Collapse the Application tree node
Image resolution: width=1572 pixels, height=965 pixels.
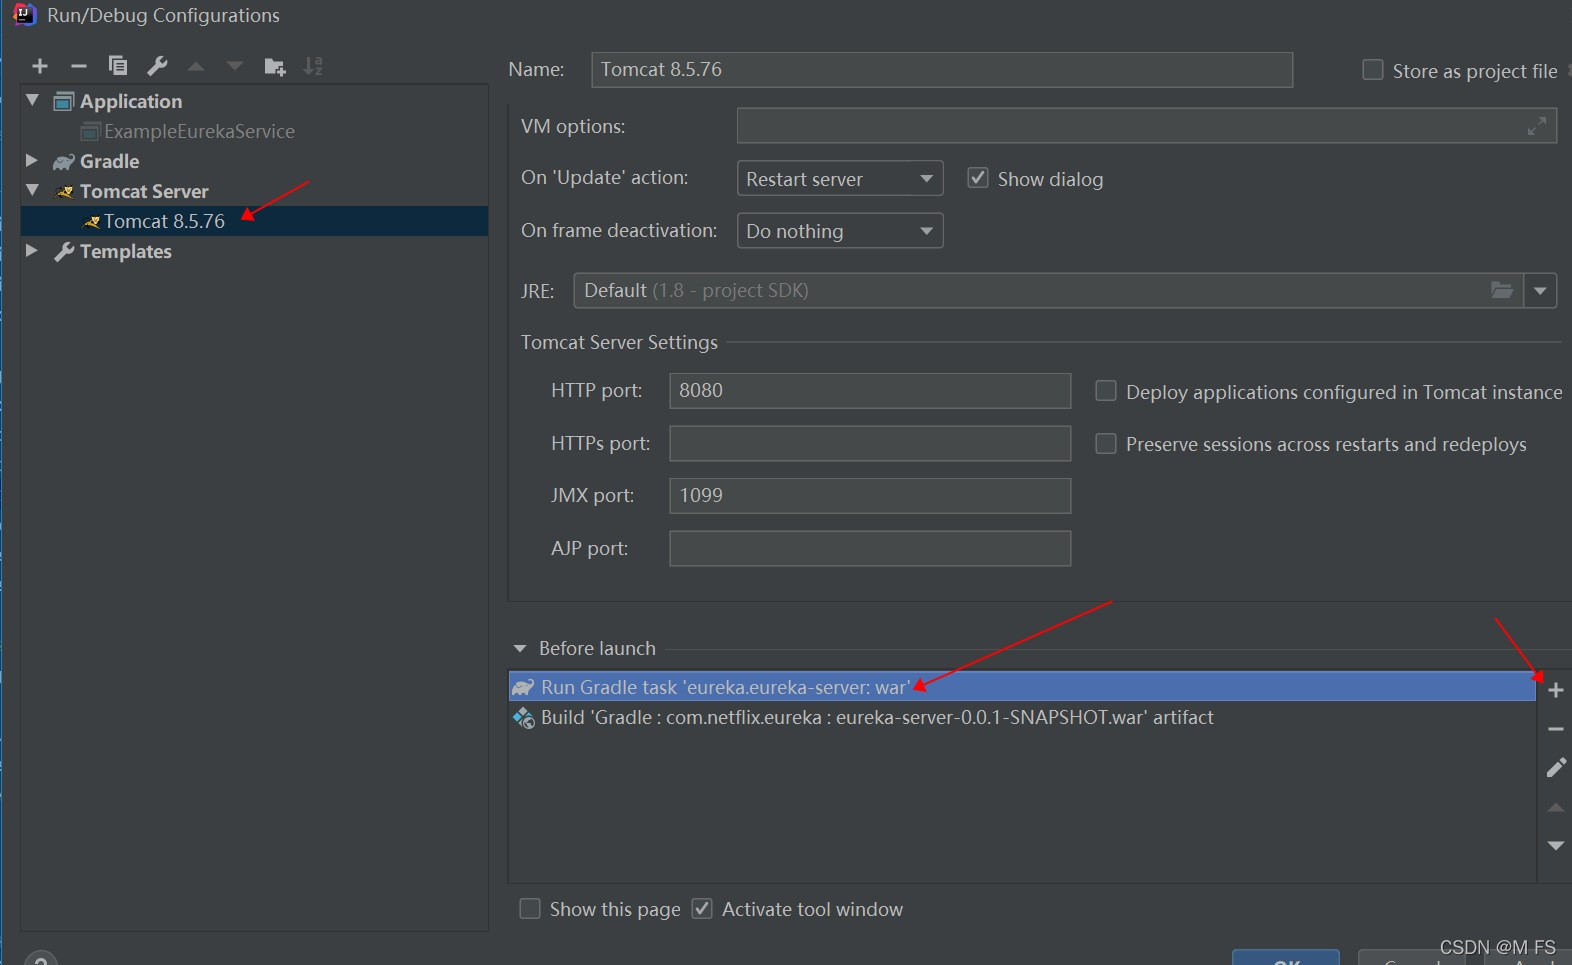point(32,100)
